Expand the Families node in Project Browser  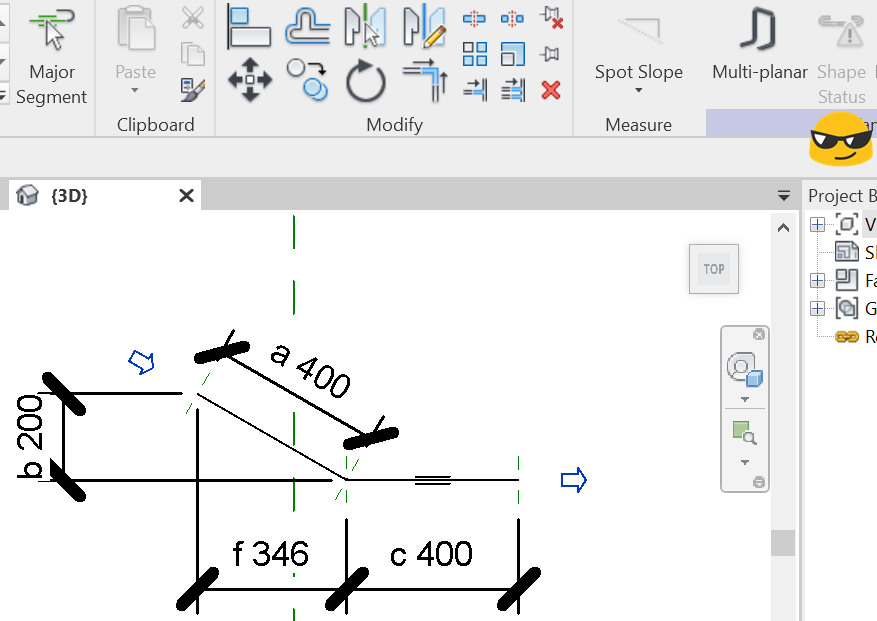coord(818,280)
